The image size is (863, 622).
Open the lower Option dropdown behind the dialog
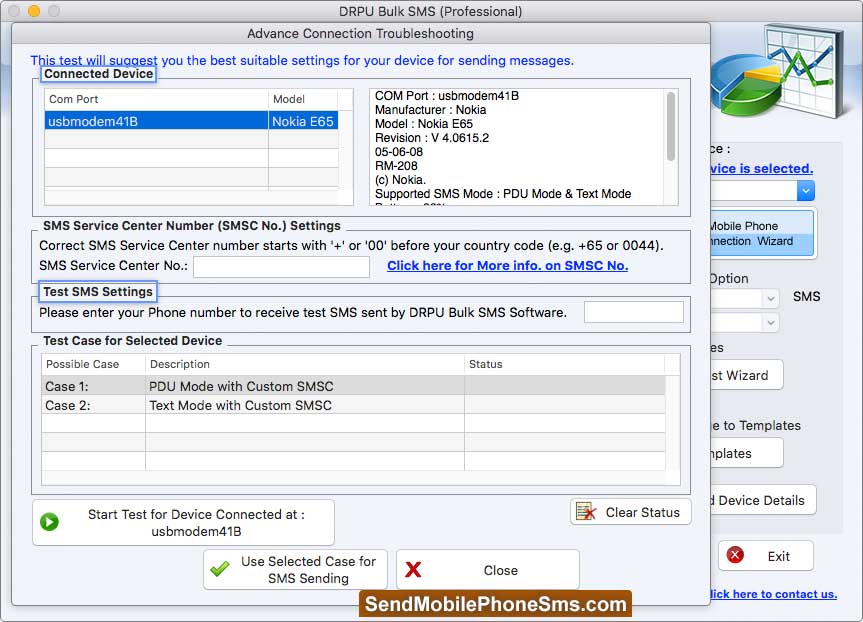coord(771,323)
